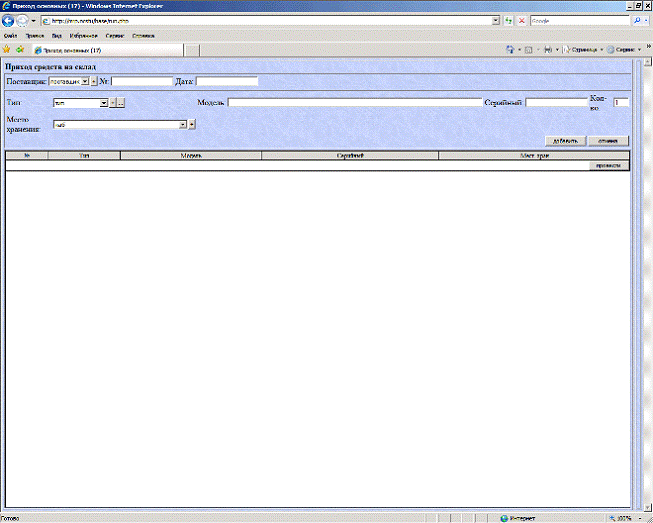Click the Stop loading X icon
Viewport: 653px width, 523px height.
point(522,21)
